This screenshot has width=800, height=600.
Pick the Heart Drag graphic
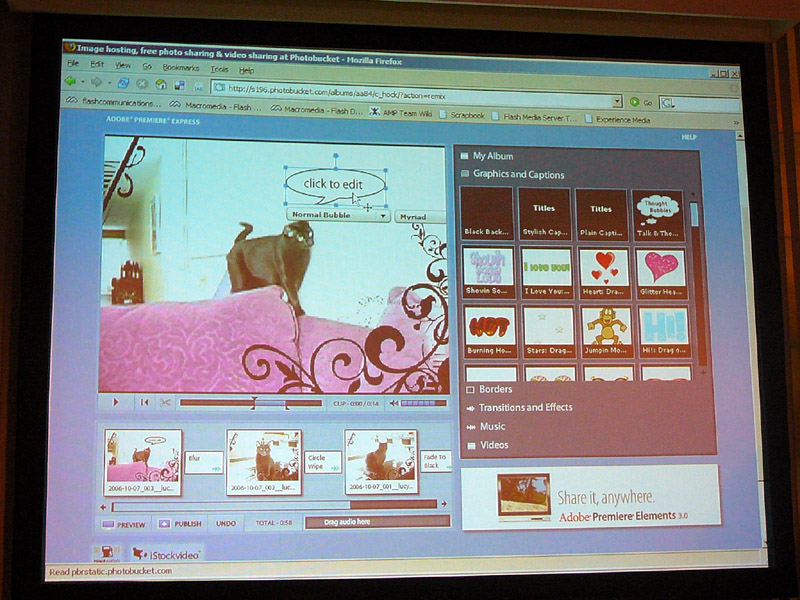click(x=604, y=273)
